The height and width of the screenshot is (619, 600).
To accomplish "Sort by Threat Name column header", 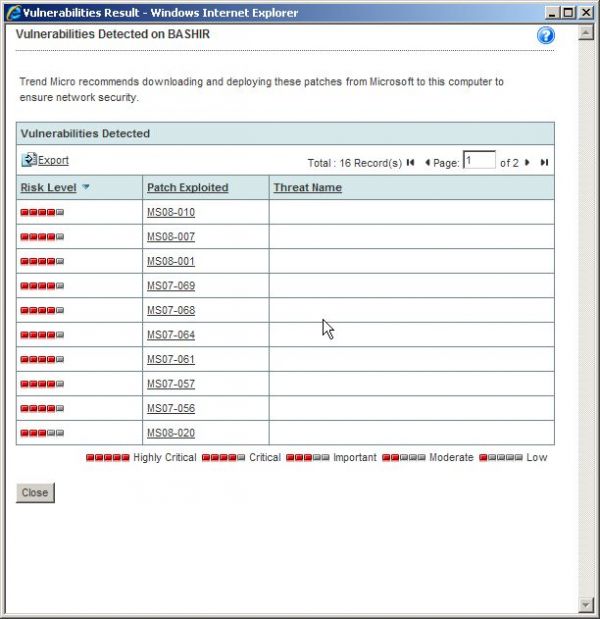I will [x=308, y=188].
